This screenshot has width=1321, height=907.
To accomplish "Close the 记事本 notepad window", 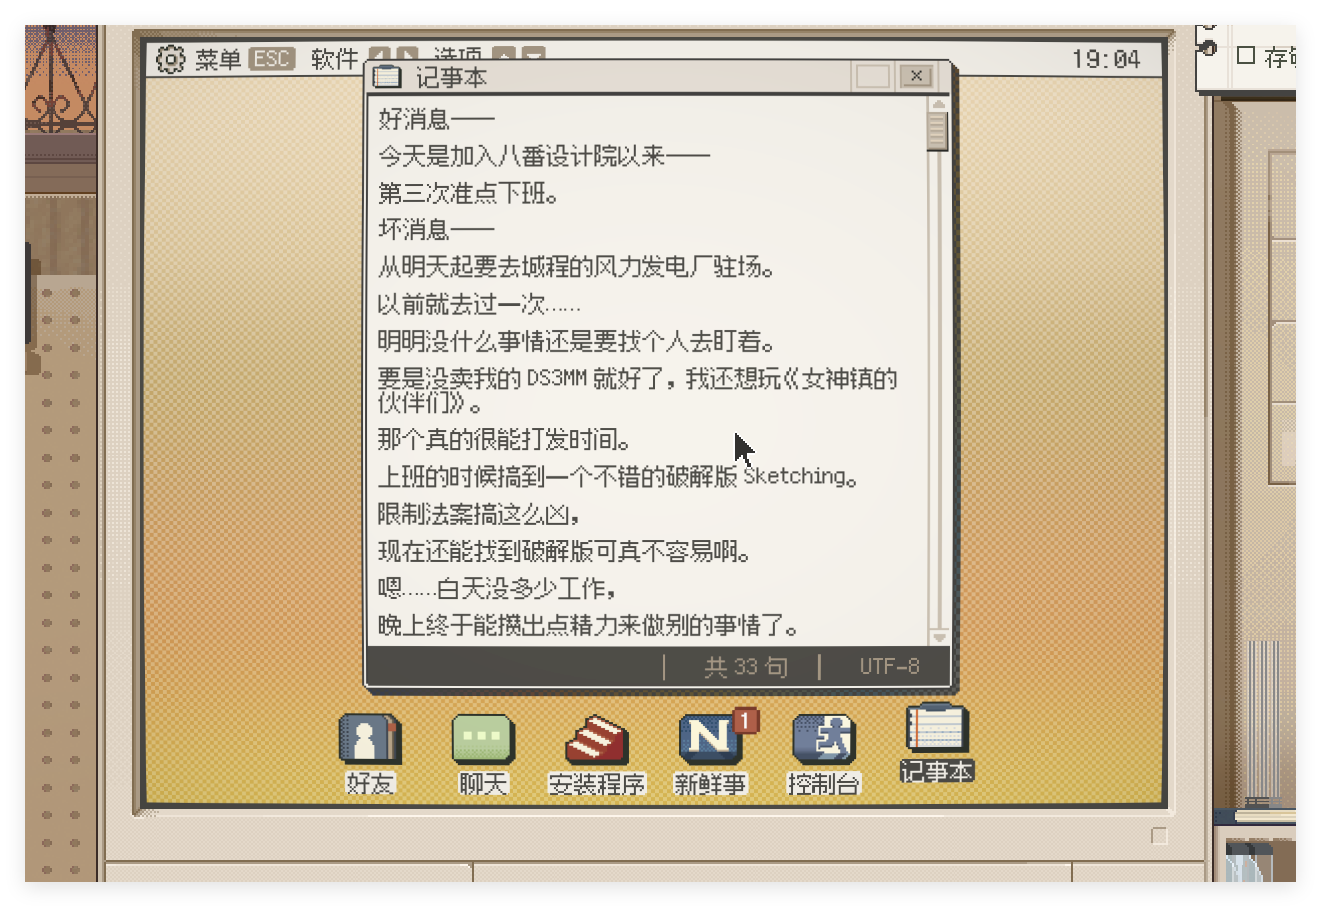I will [x=916, y=77].
